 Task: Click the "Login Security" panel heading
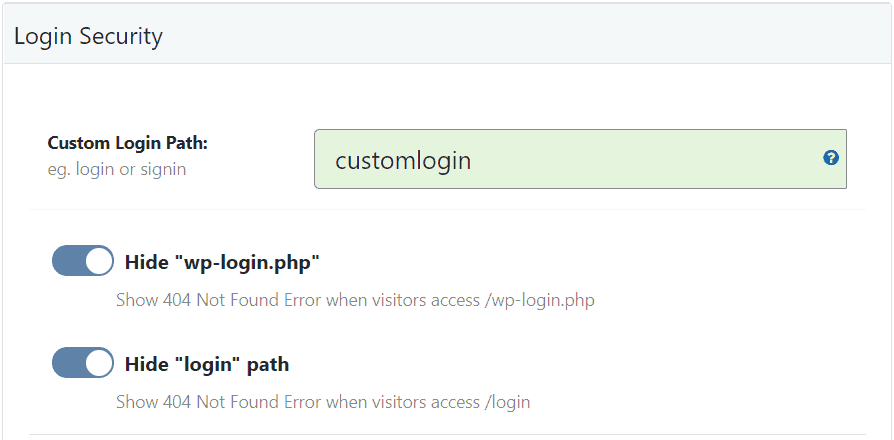(88, 37)
